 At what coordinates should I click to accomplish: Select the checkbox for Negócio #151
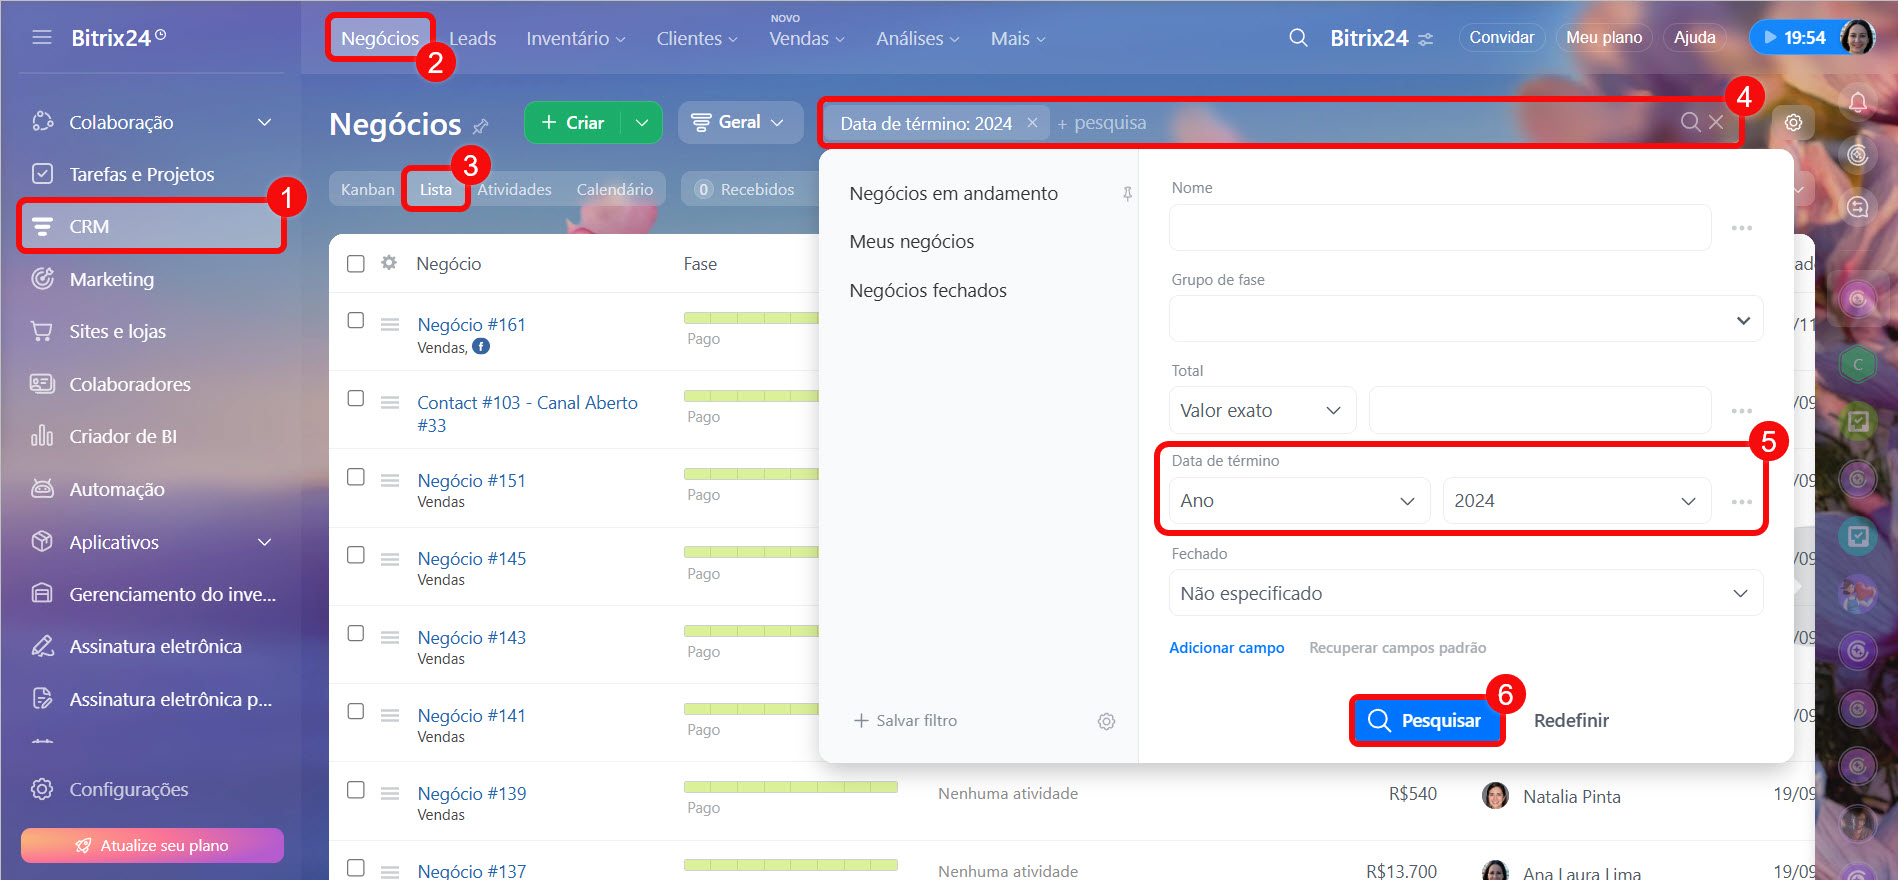[x=356, y=477]
